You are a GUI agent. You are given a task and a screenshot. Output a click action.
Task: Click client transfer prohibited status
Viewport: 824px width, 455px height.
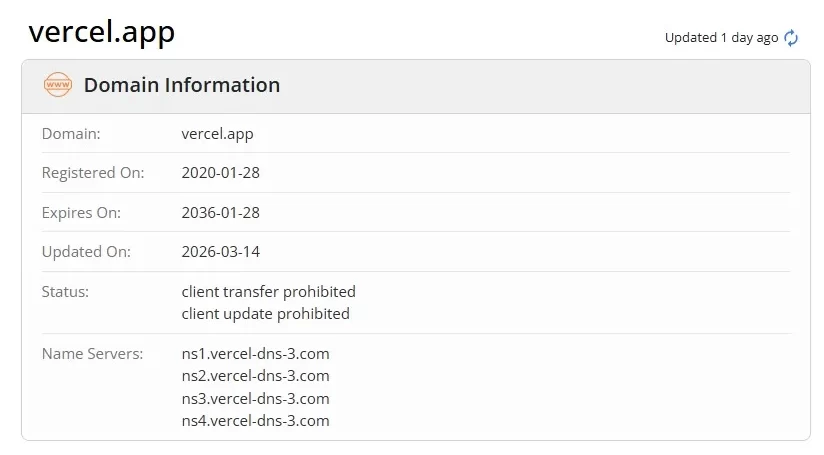coord(269,292)
